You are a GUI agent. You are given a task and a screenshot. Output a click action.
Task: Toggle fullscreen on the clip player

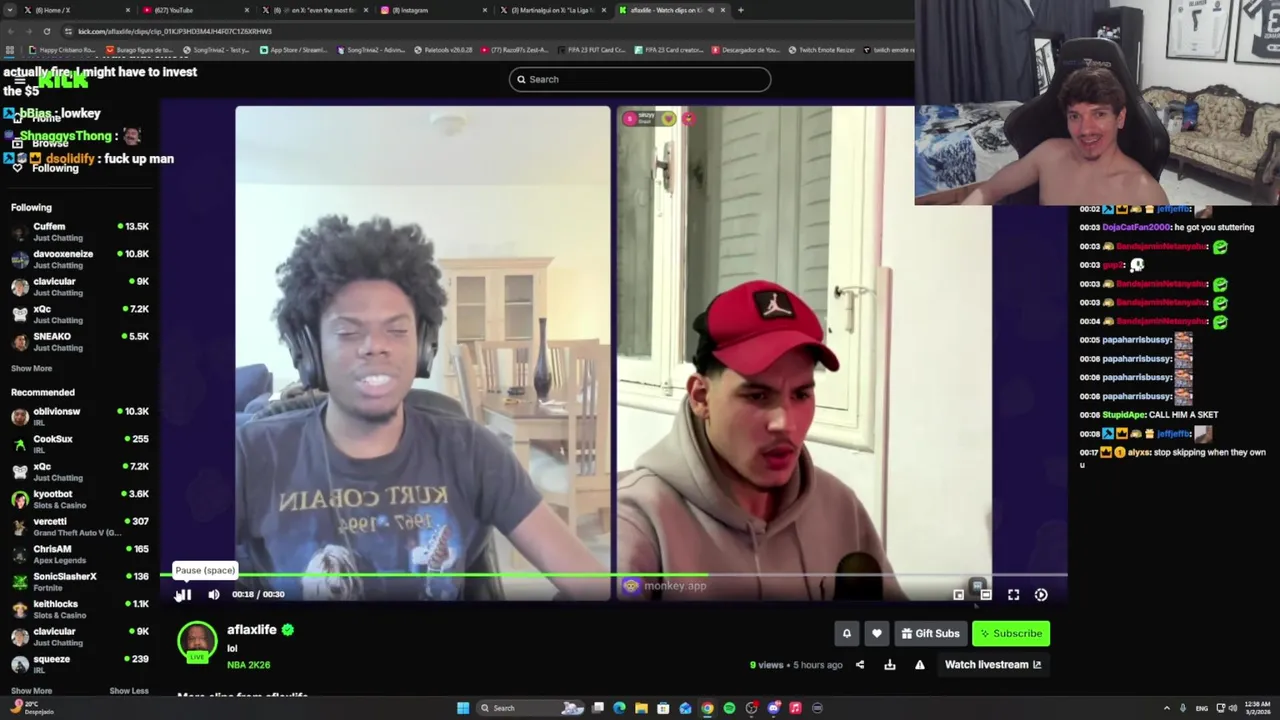click(1013, 595)
